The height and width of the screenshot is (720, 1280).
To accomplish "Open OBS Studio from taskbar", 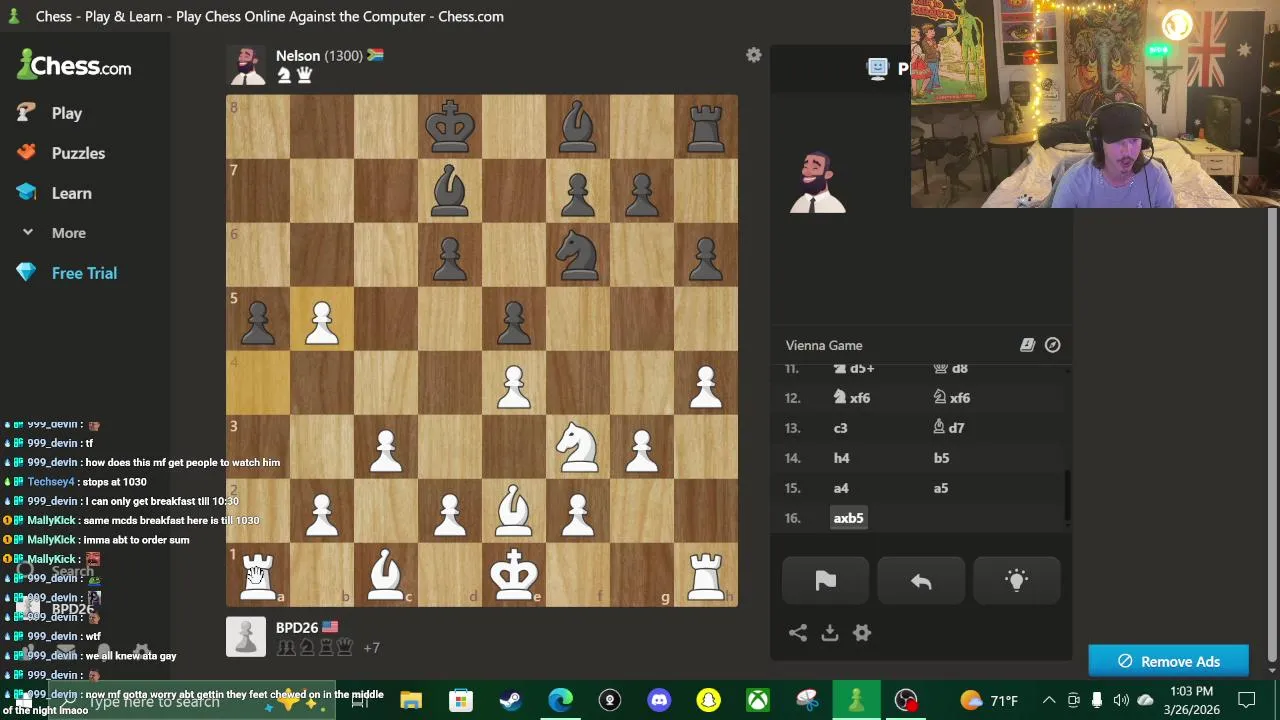I will [906, 700].
